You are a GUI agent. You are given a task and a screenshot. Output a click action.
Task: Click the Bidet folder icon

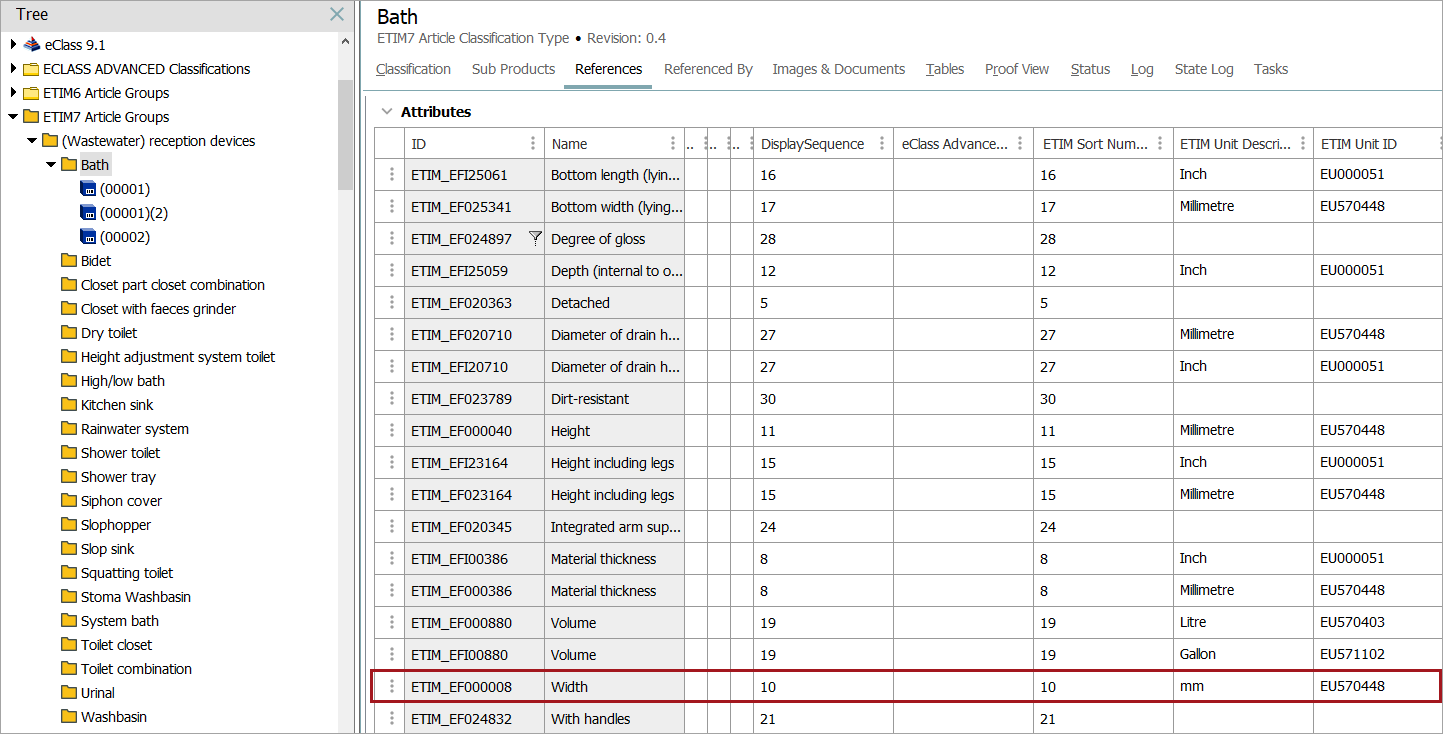(x=69, y=261)
